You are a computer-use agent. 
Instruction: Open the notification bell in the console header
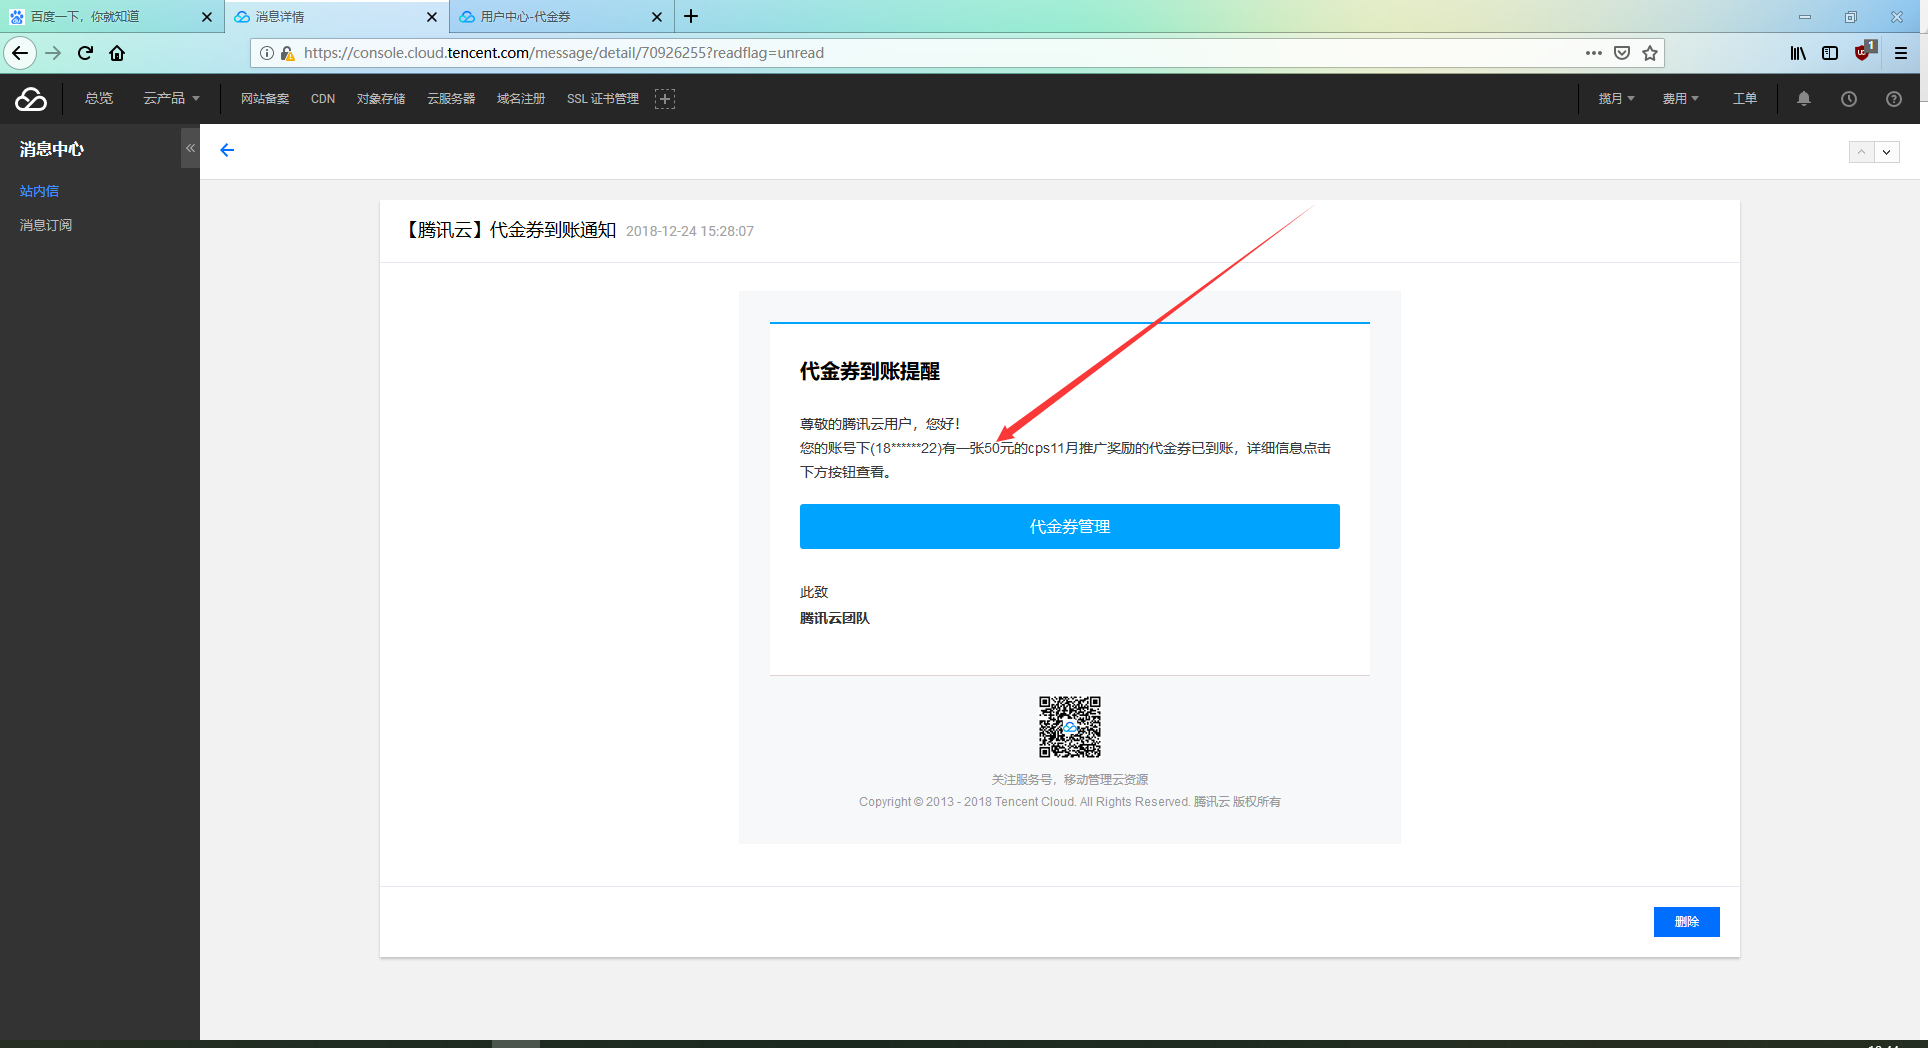click(x=1804, y=99)
